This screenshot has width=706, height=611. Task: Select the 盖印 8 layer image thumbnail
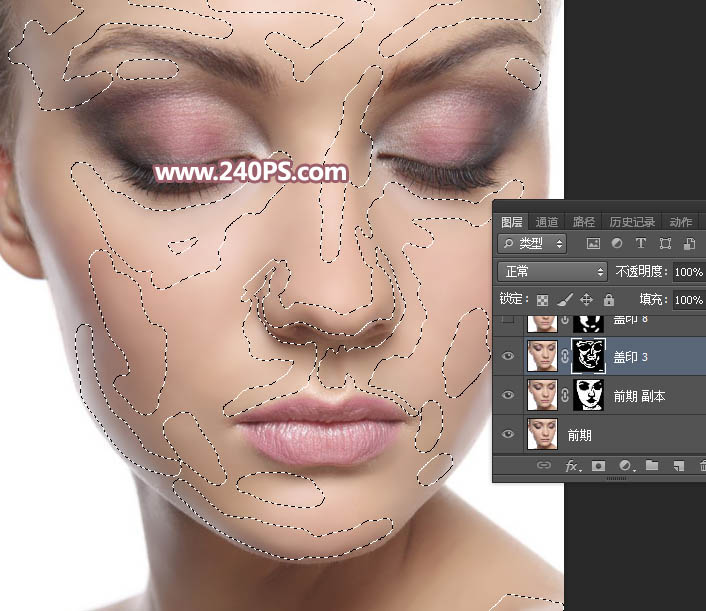point(542,323)
